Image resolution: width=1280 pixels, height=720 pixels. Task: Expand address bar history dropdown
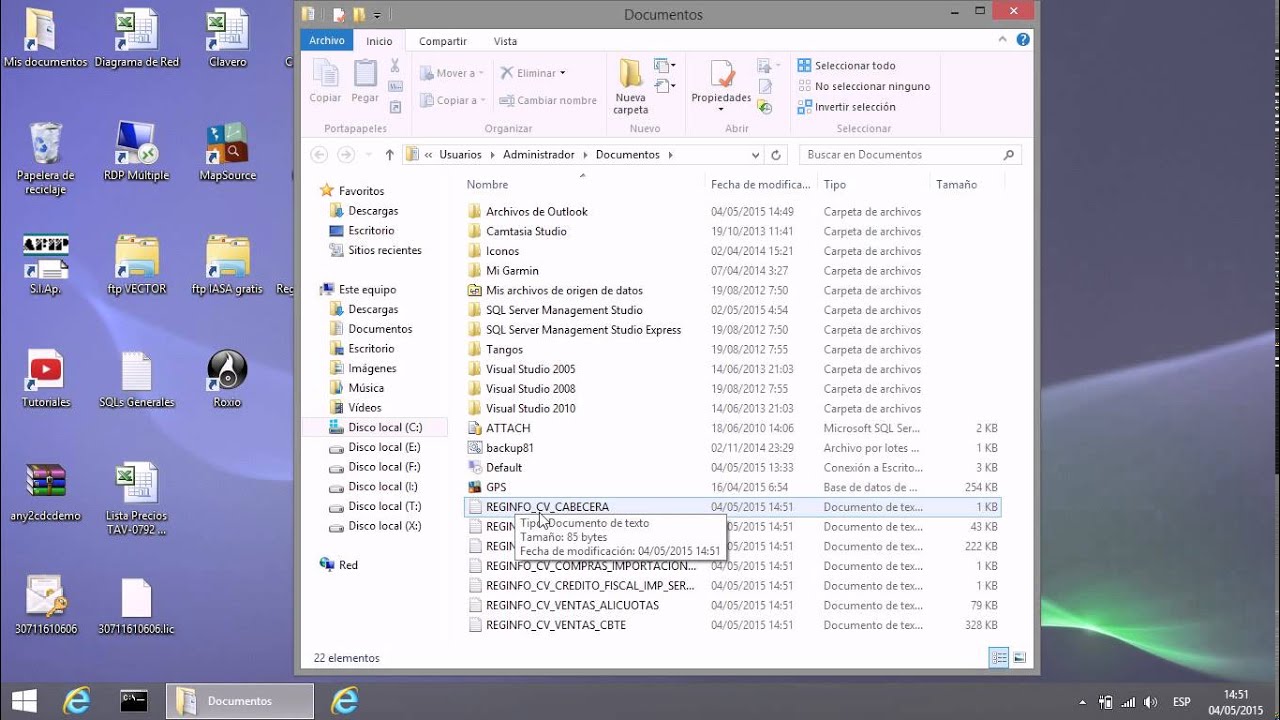(x=755, y=155)
